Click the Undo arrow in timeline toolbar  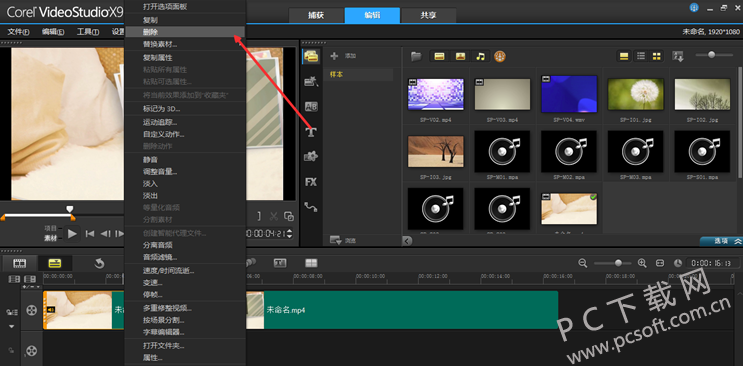pos(99,264)
